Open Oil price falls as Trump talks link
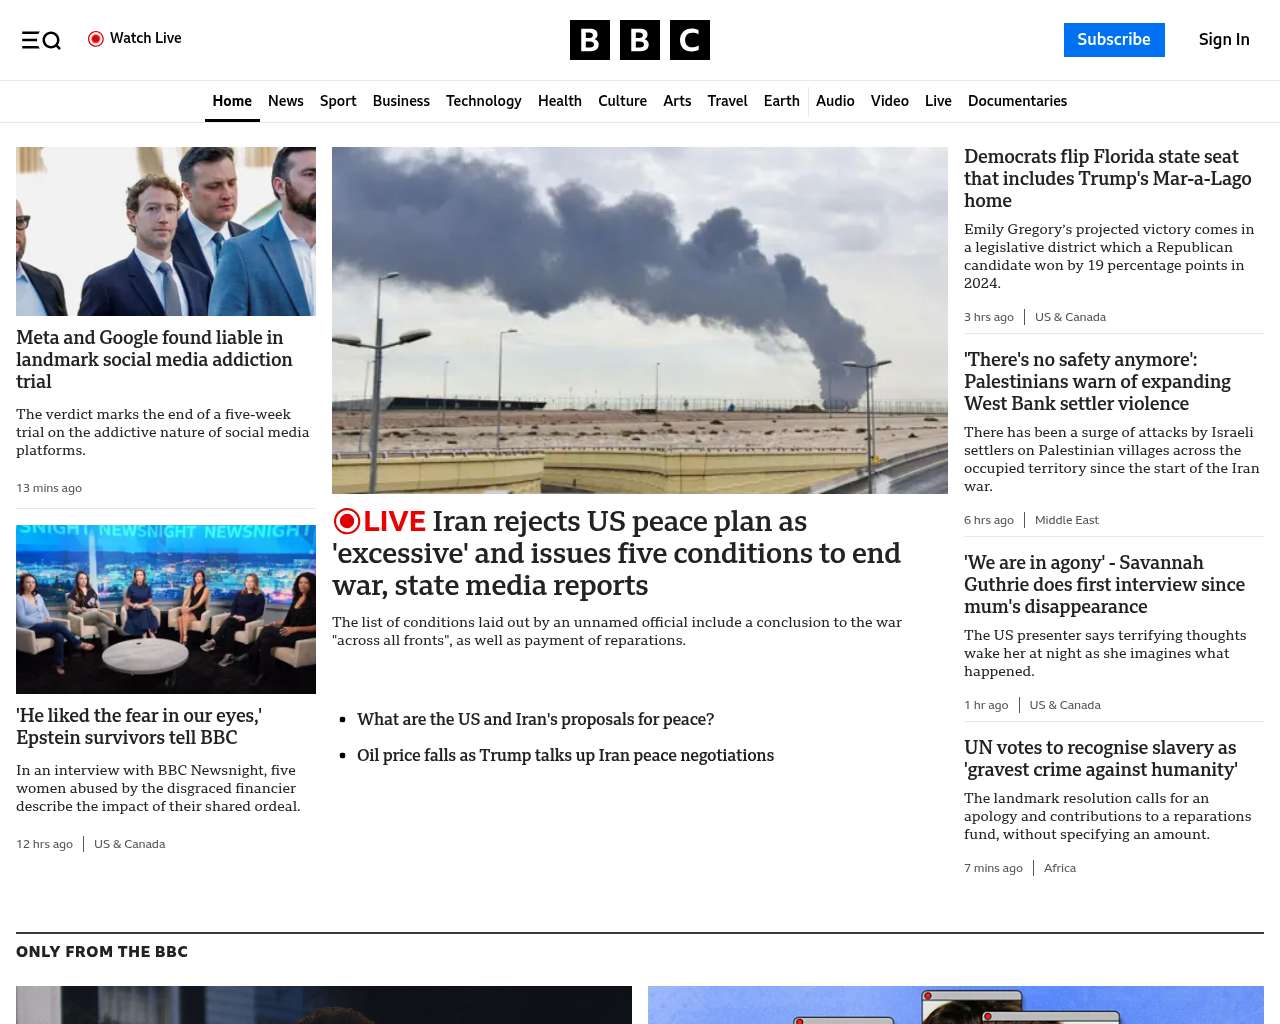Screen dimensions: 1280x1024 [566, 755]
